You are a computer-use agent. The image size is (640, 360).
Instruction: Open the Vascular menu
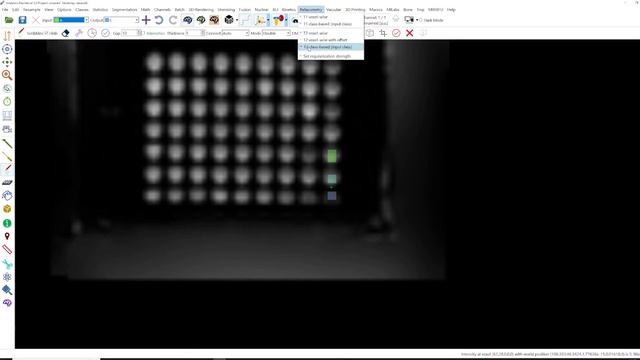click(333, 9)
